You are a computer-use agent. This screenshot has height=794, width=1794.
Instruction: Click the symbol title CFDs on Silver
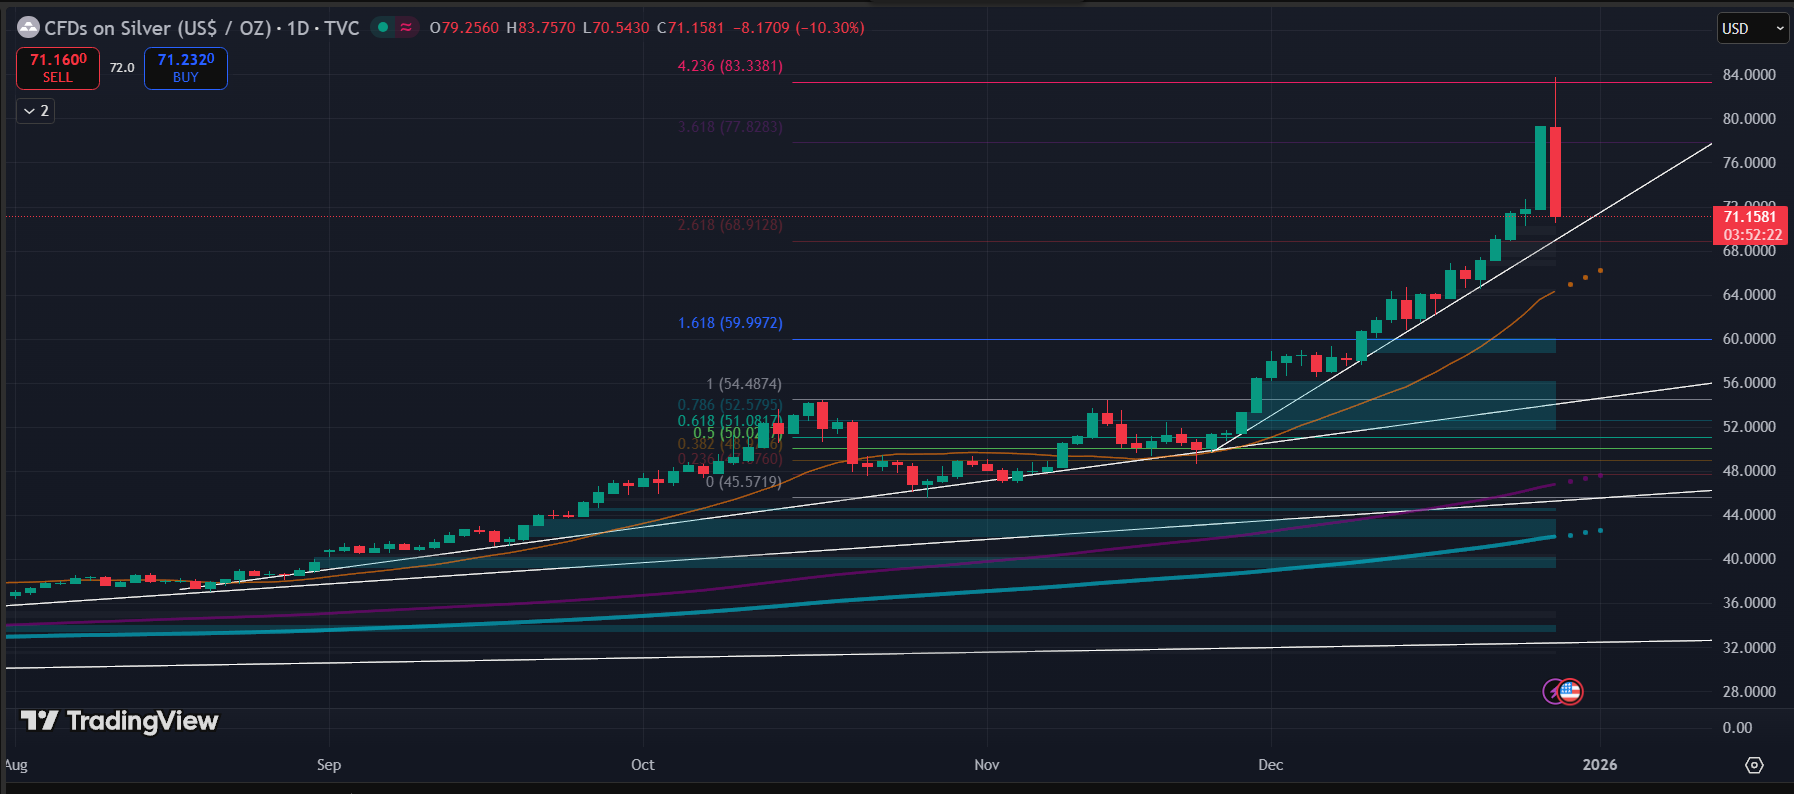157,28
